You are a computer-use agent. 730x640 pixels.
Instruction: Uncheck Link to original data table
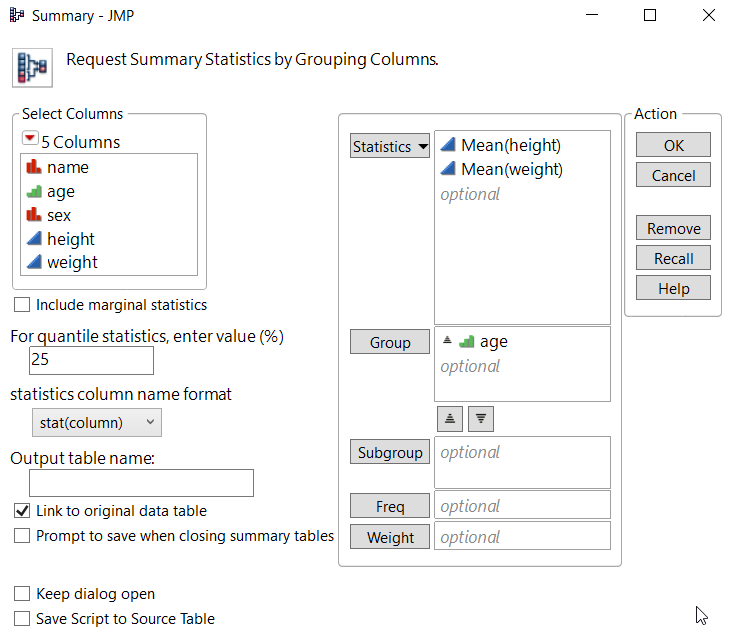[x=22, y=511]
